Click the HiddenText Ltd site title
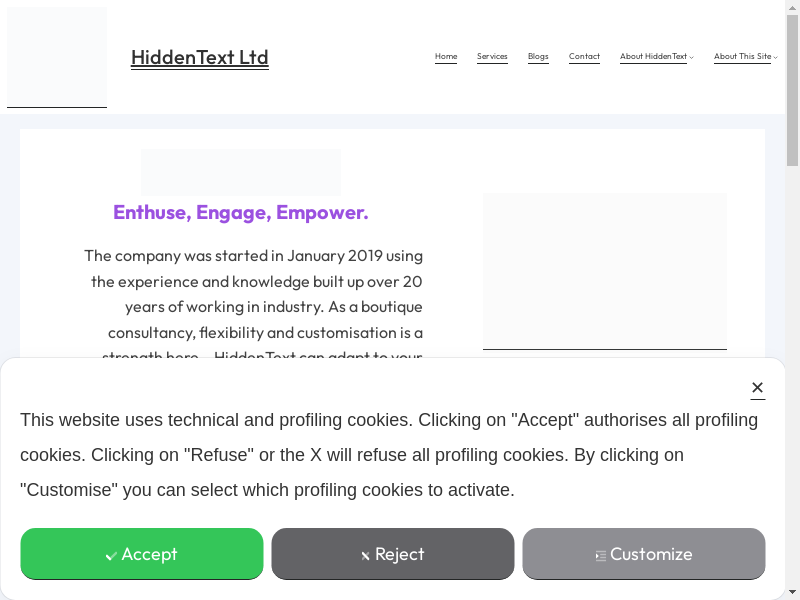The image size is (800, 600). (x=200, y=57)
